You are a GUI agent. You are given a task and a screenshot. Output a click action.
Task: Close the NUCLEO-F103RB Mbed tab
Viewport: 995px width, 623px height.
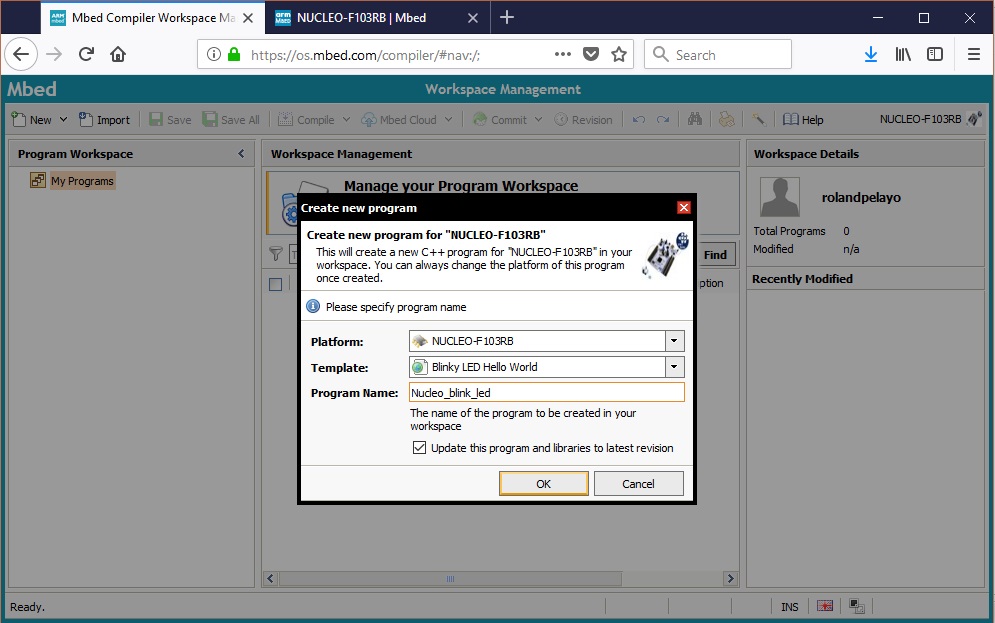[x=473, y=18]
